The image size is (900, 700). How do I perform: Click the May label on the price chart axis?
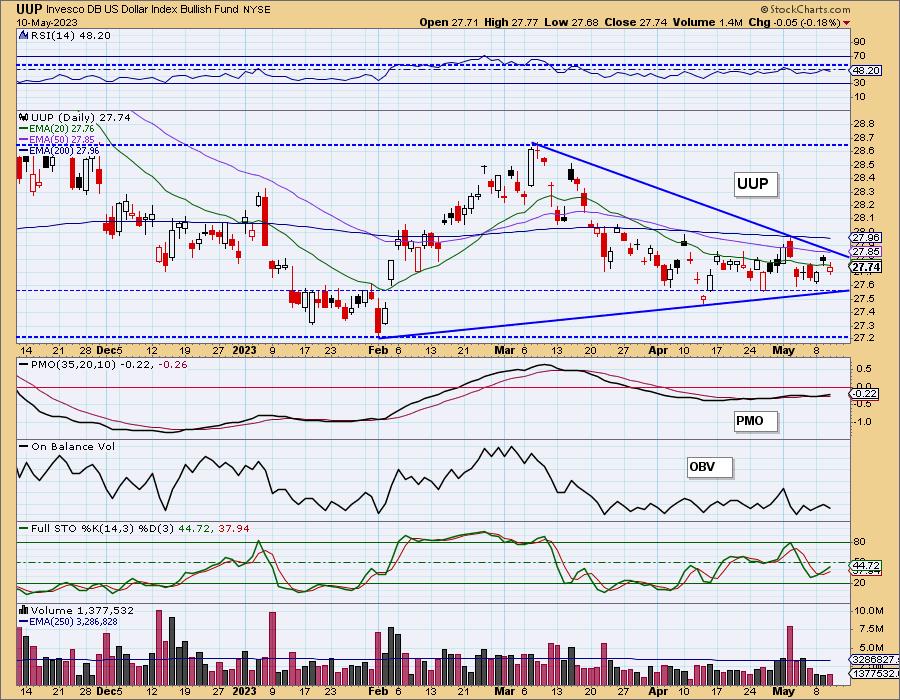(784, 351)
